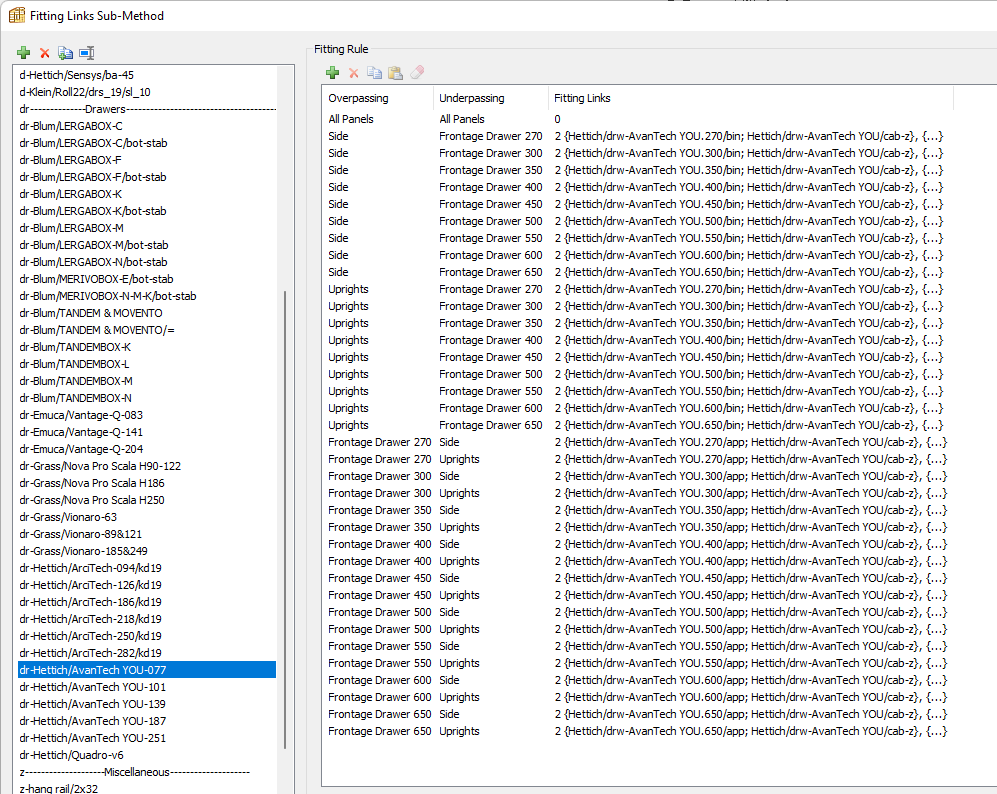
Task: Rename the selected sub-method
Action: tap(87, 53)
